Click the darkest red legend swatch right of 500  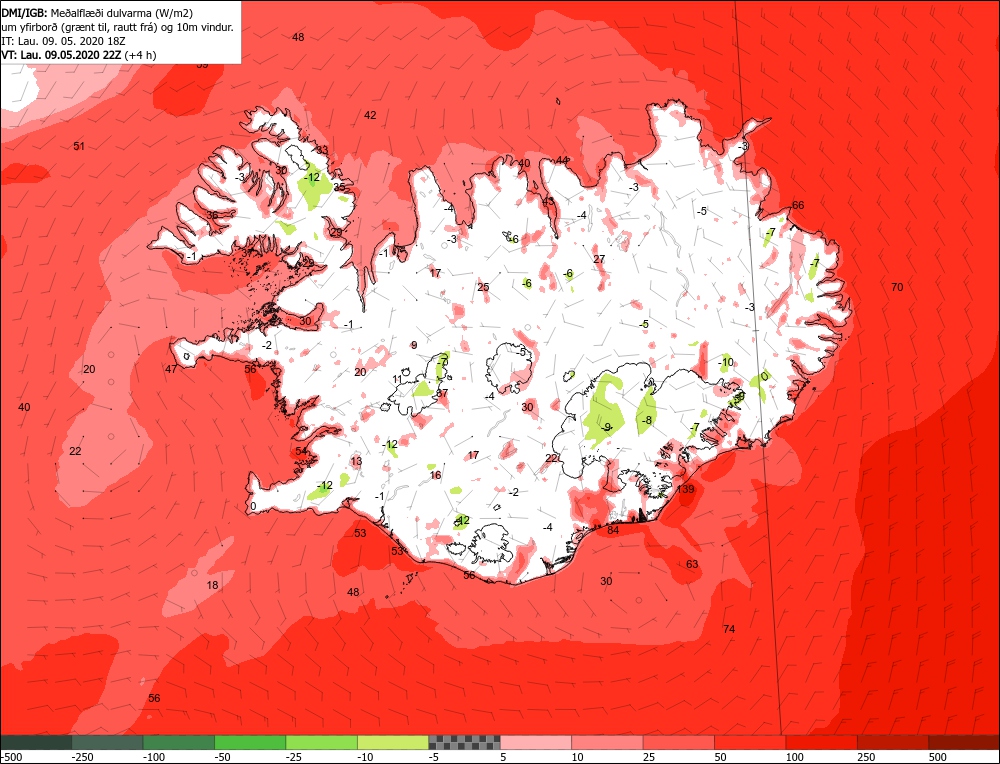(x=964, y=742)
